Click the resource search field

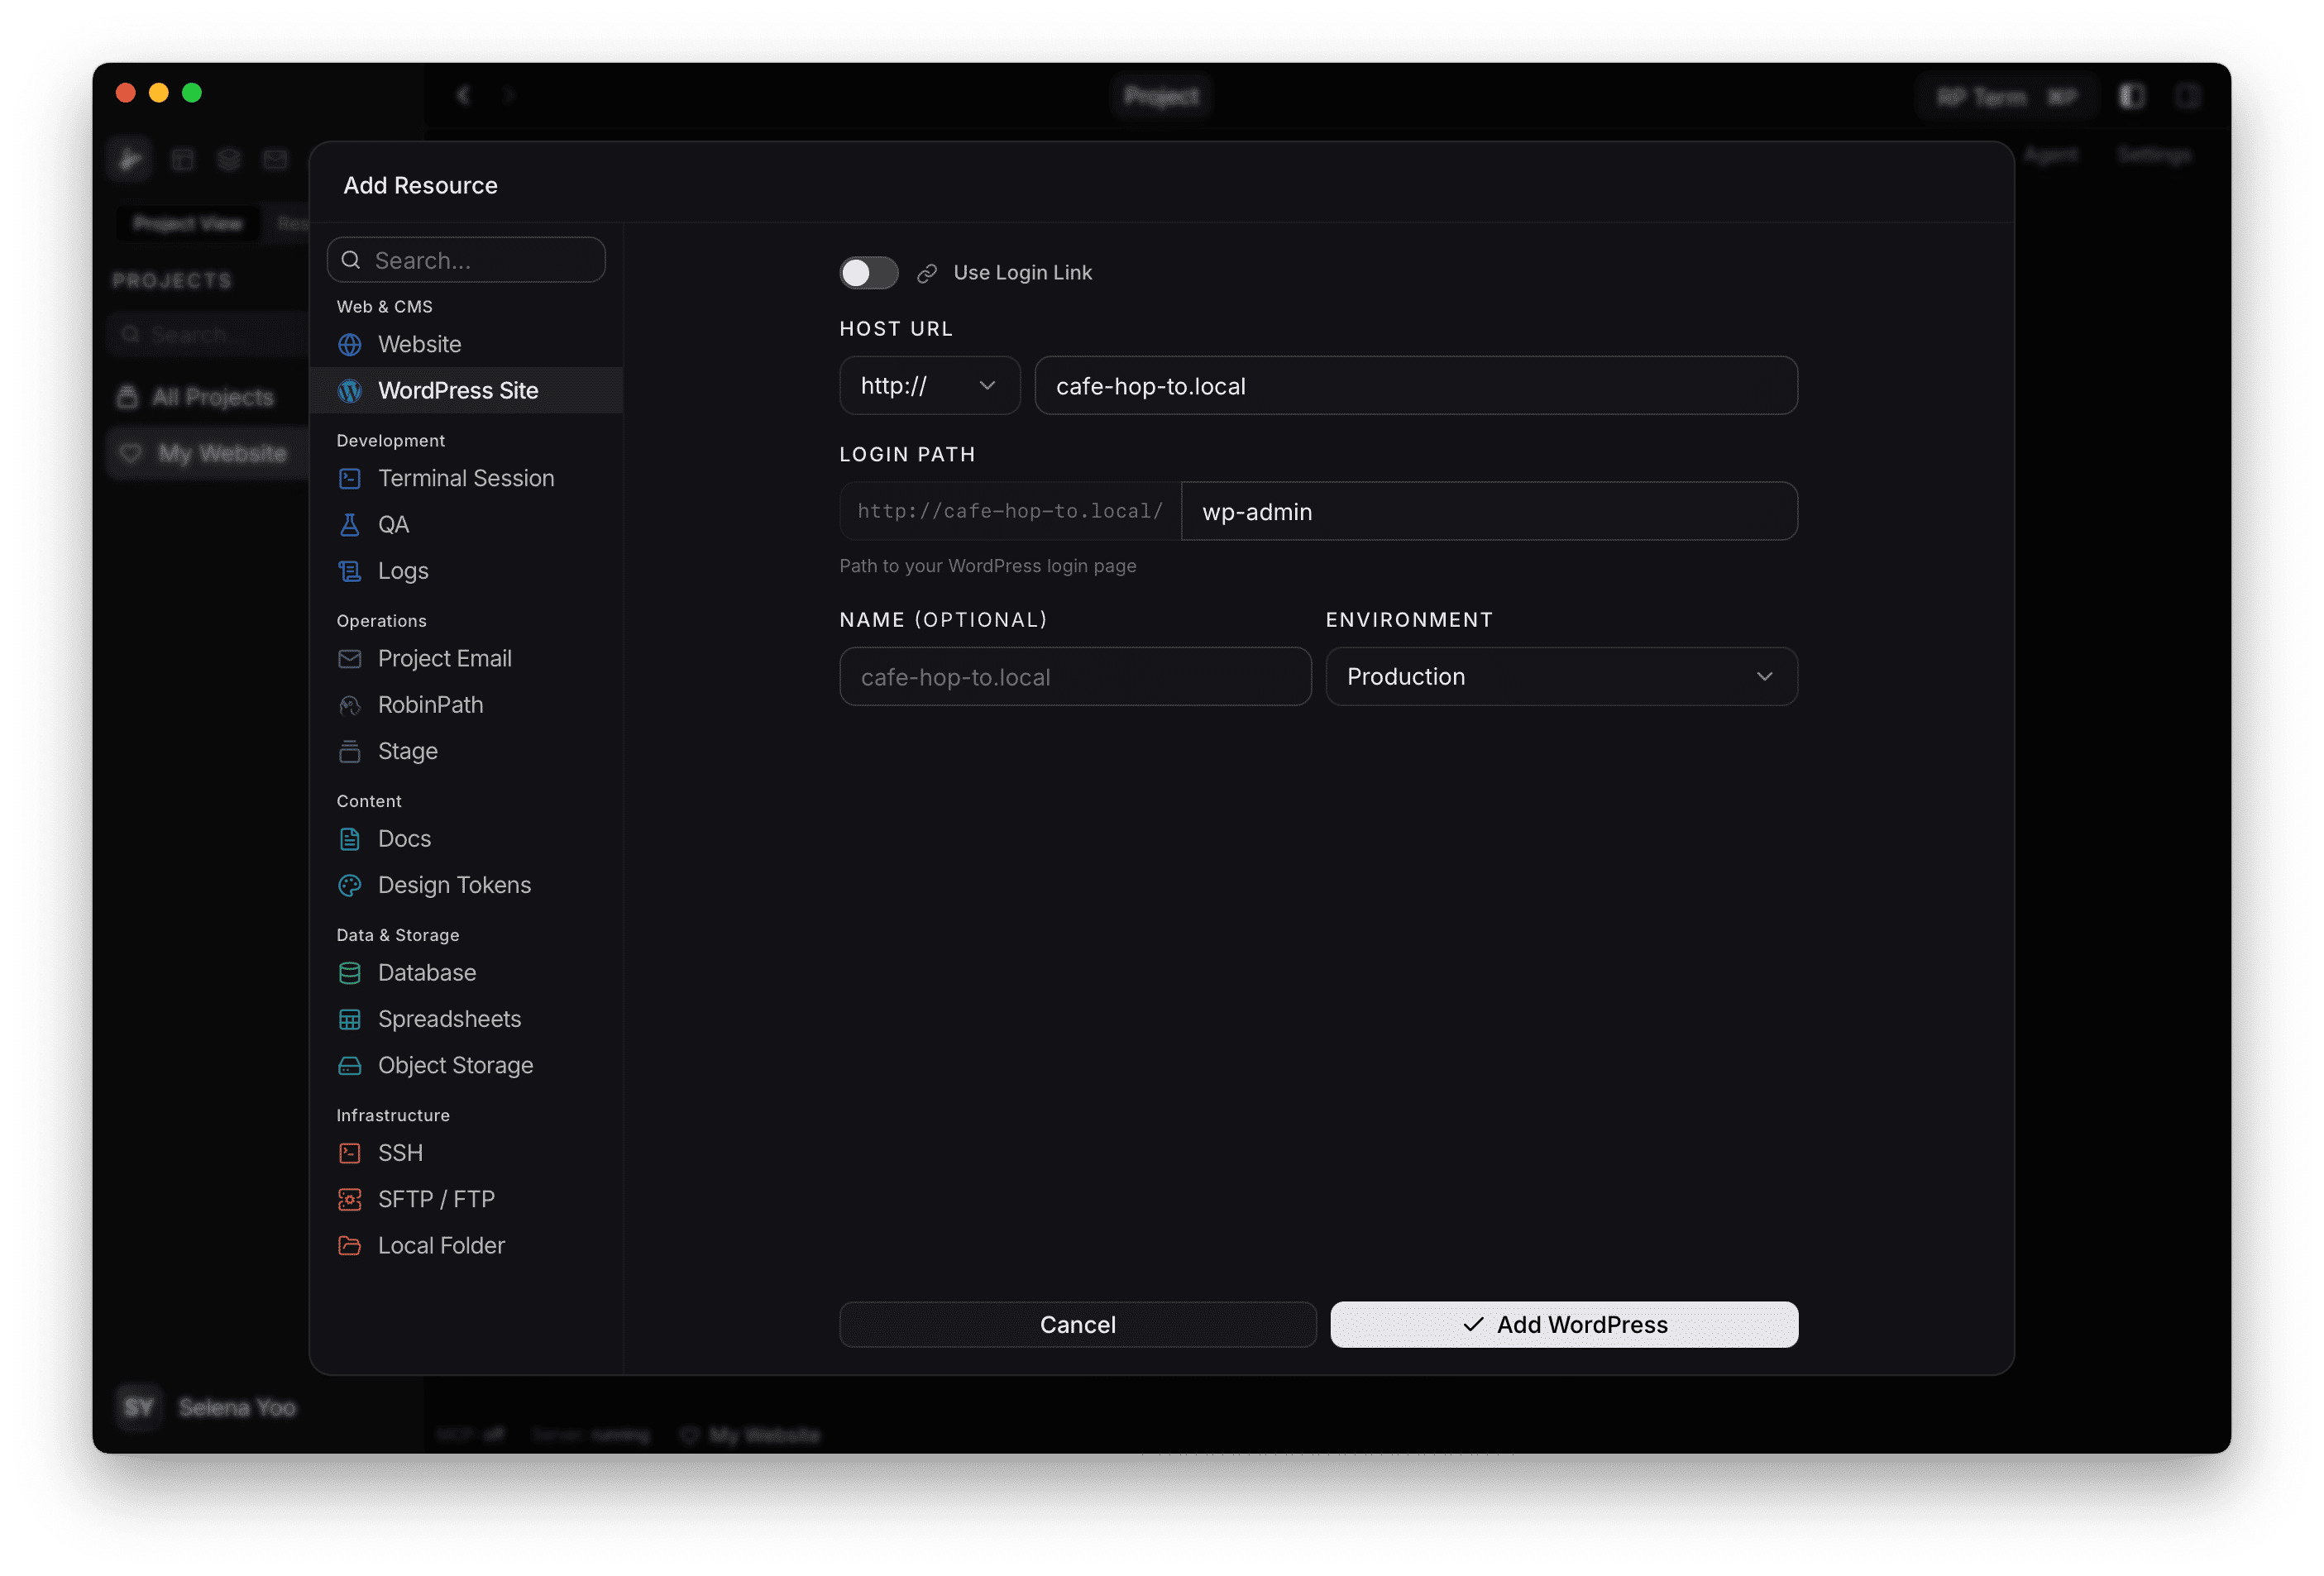466,259
